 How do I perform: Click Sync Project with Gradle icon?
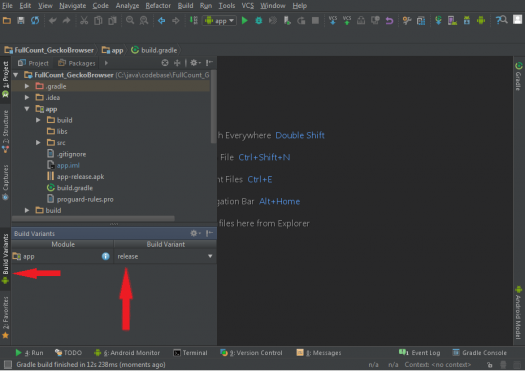[438, 21]
